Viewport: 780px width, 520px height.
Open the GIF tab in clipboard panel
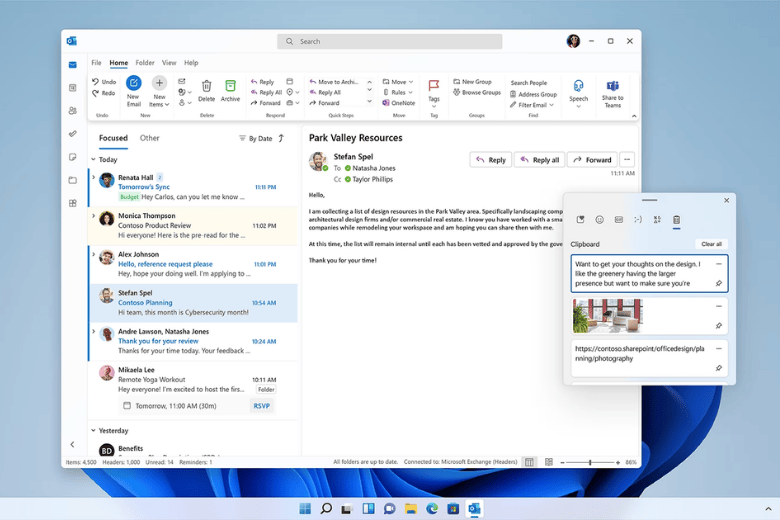click(618, 219)
